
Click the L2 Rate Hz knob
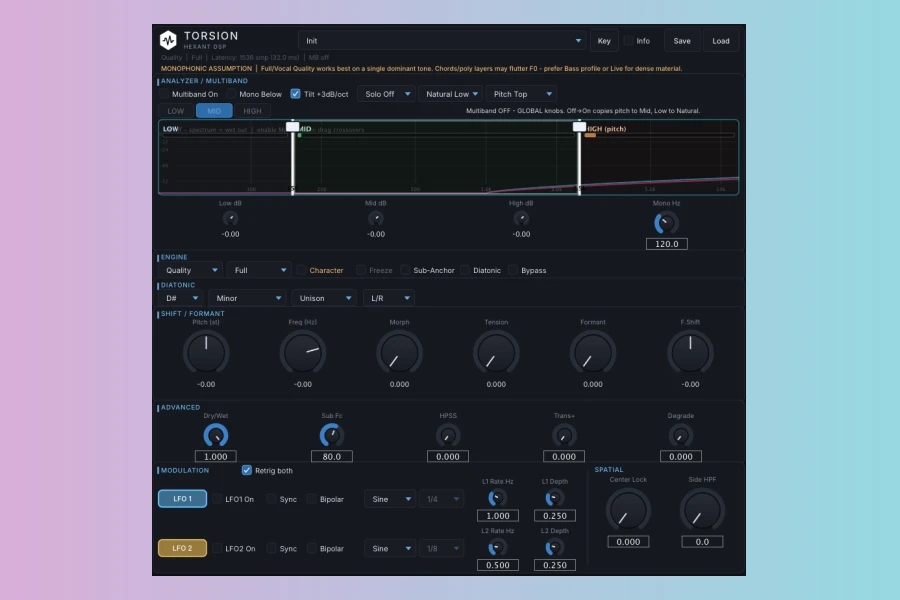[497, 547]
